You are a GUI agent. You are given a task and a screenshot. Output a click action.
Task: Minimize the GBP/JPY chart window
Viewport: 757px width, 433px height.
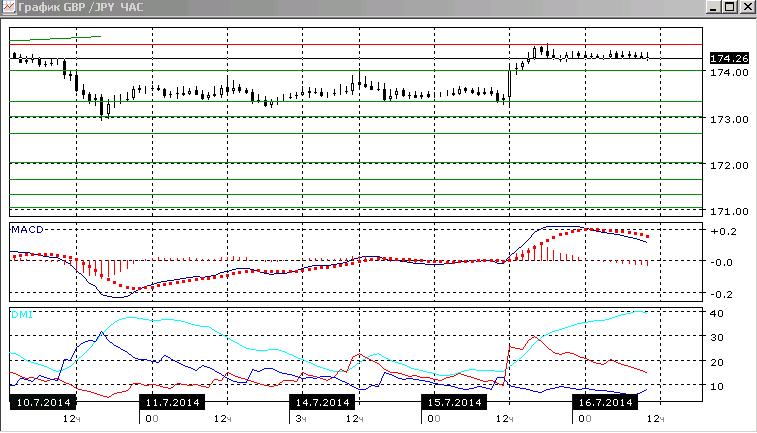[x=714, y=7]
